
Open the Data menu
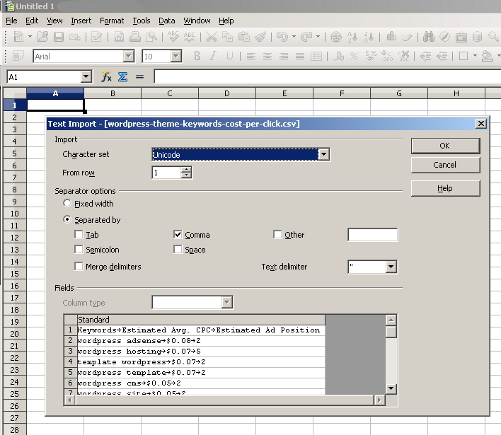point(167,21)
